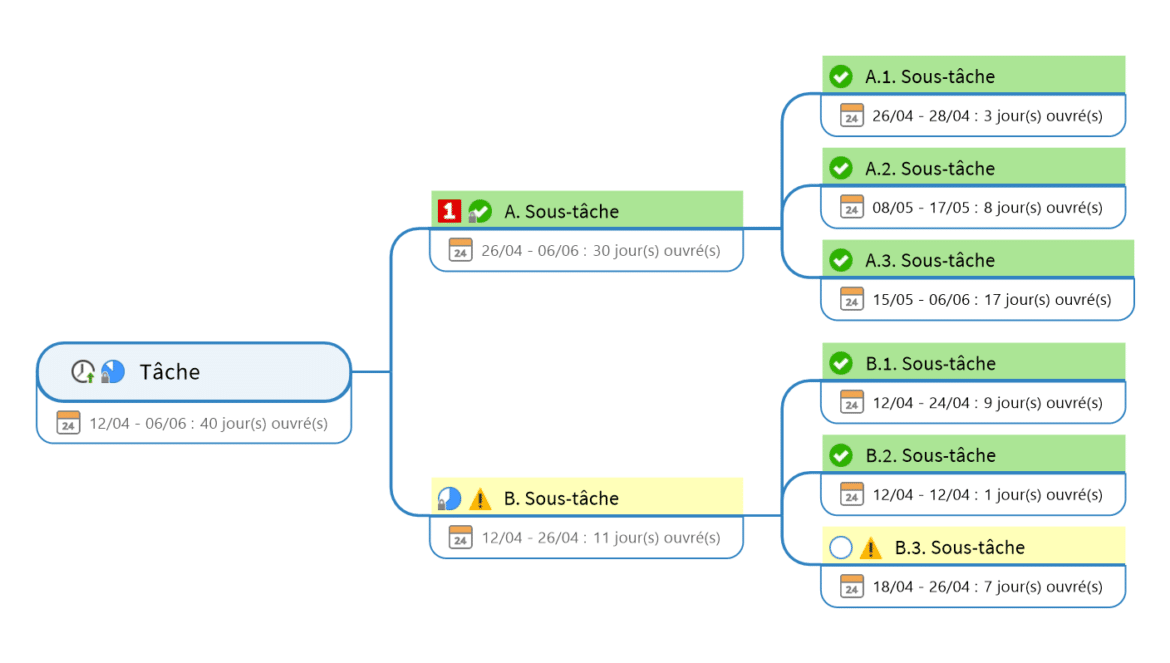
Task: Click the calendar icon under A.2. Sous-tâche
Action: (x=851, y=207)
